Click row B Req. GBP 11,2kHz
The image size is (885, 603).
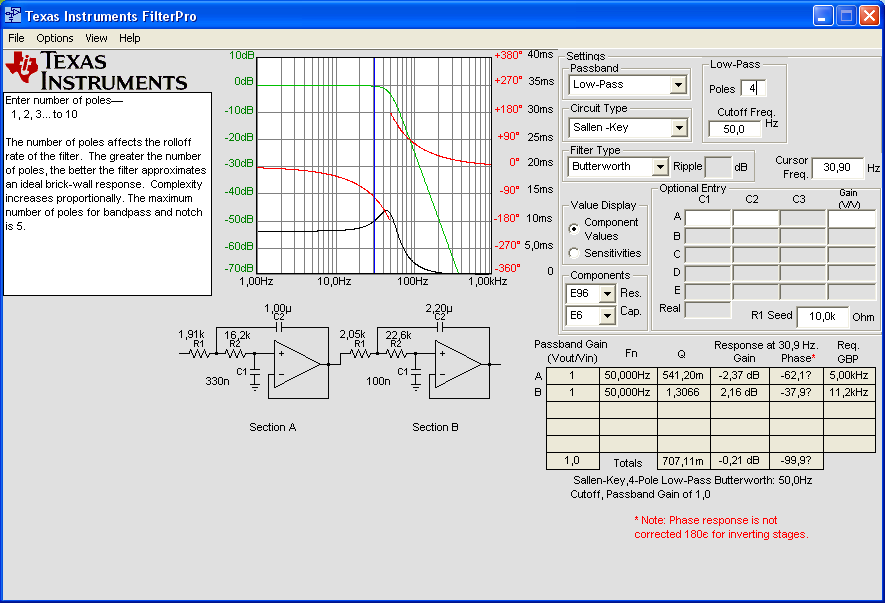click(848, 392)
